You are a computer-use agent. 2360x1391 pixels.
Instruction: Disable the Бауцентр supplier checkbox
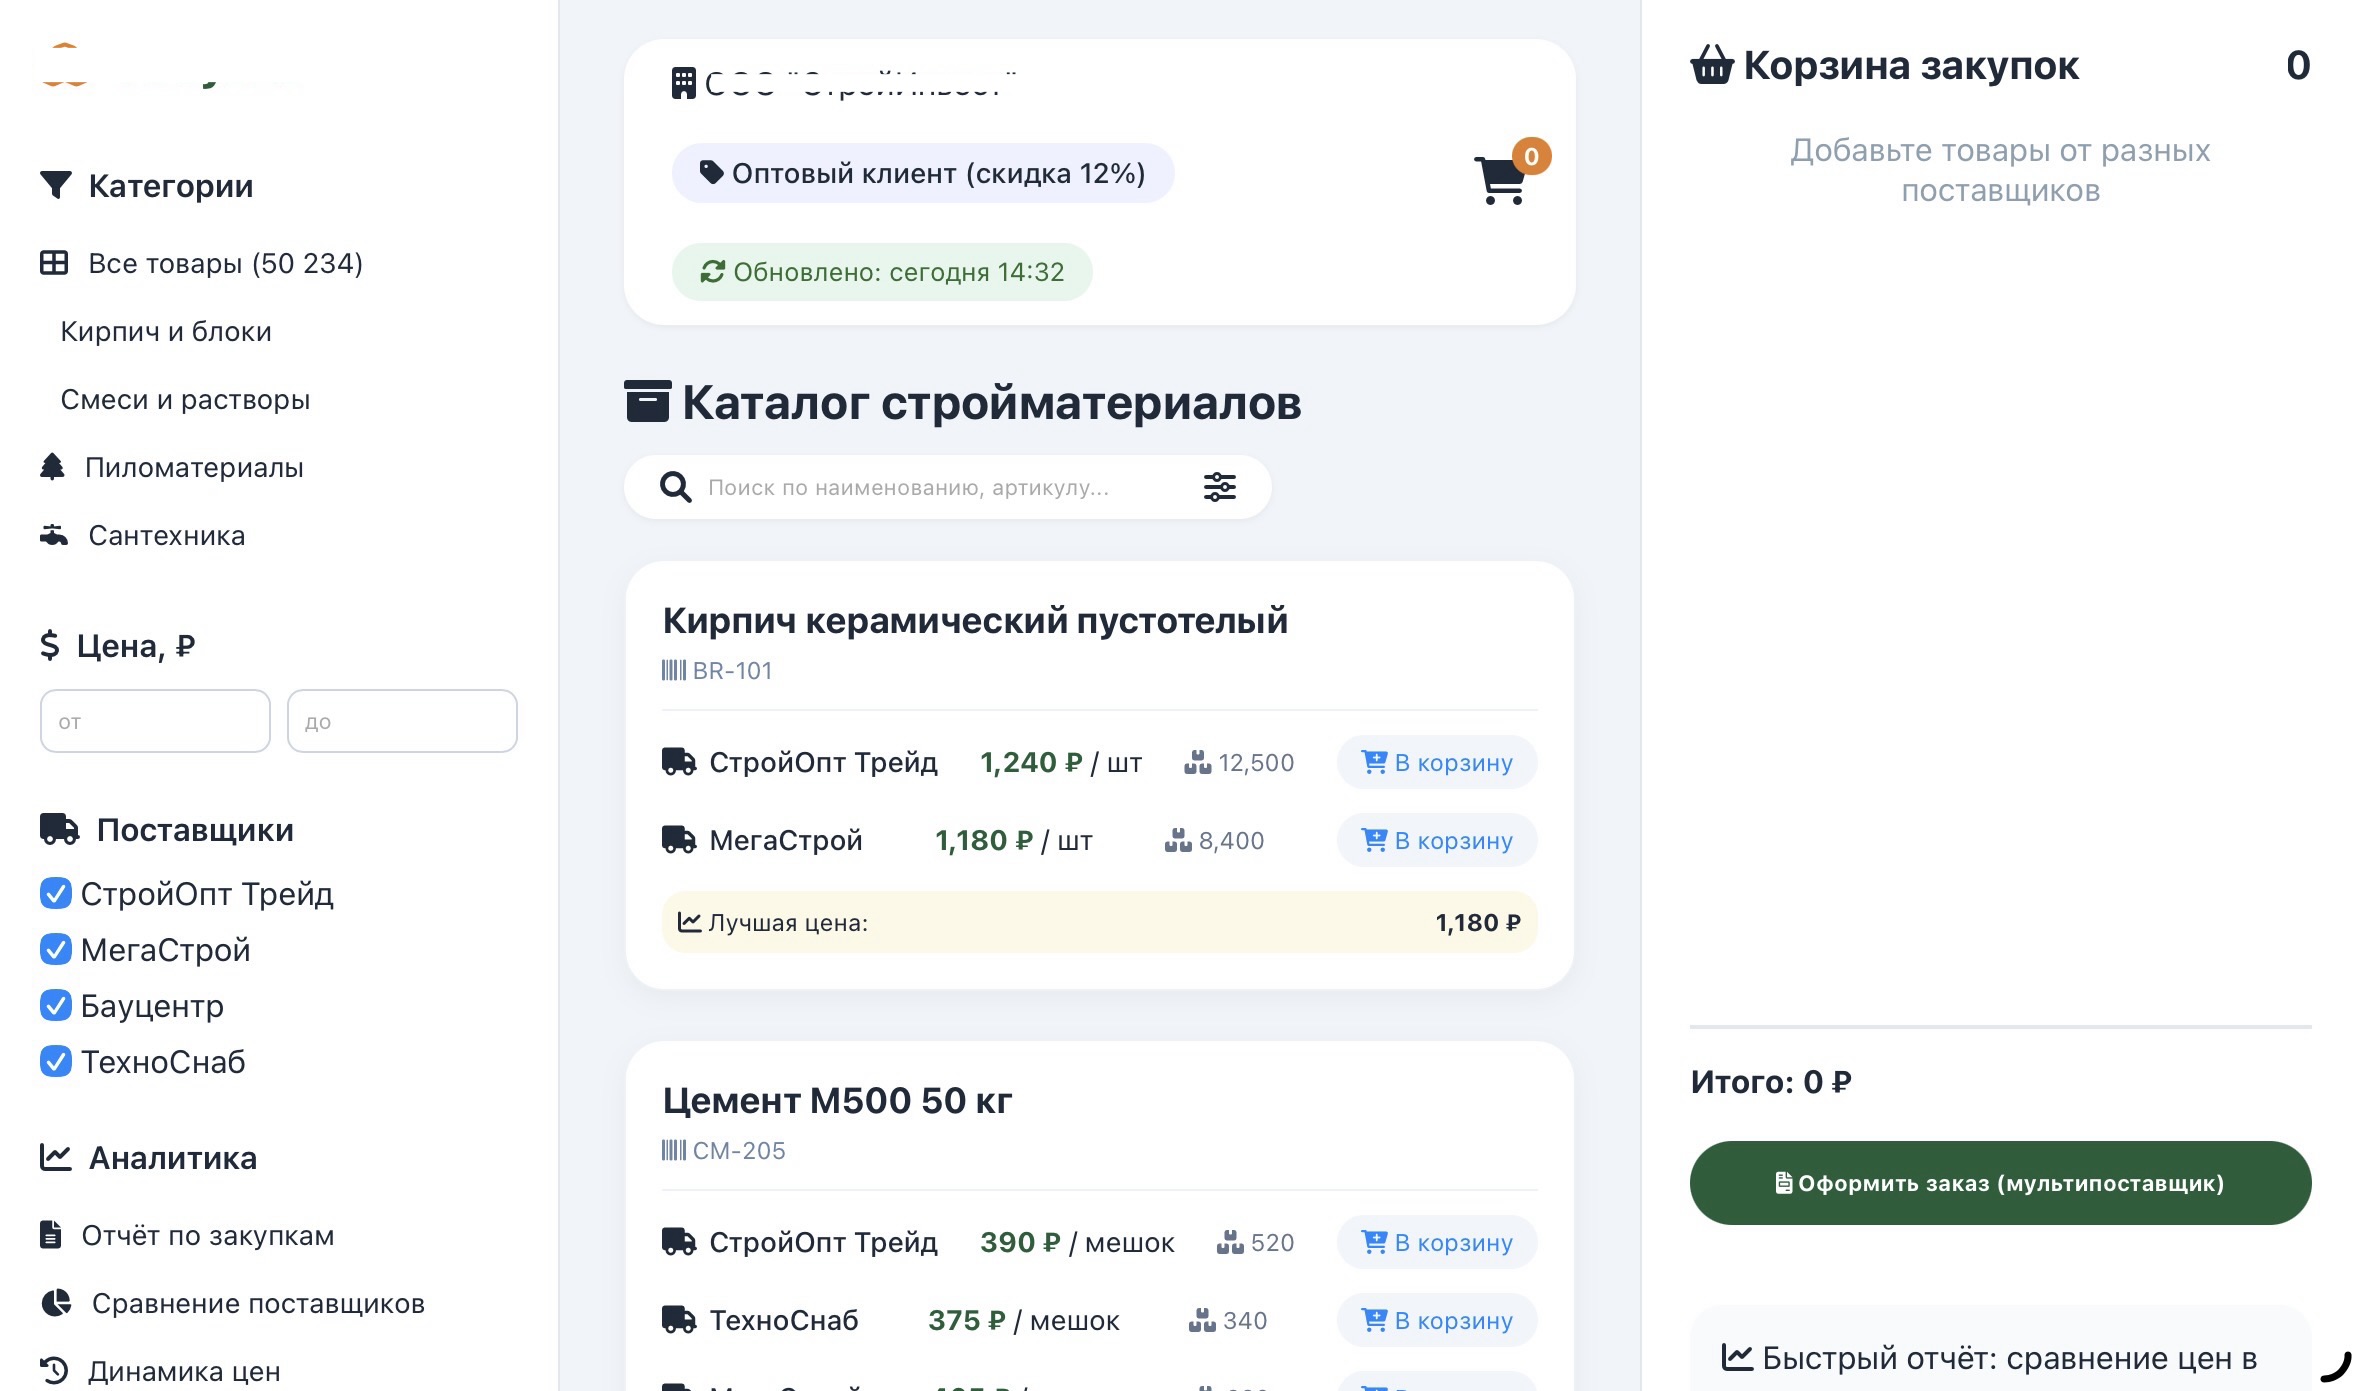click(x=55, y=1005)
